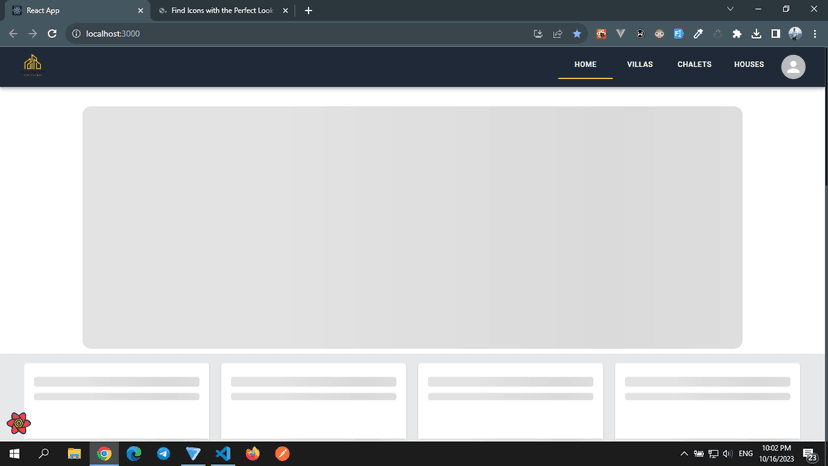Screen dimensions: 828x466
Task: Select the CHALETS nav tab
Action: click(x=694, y=65)
